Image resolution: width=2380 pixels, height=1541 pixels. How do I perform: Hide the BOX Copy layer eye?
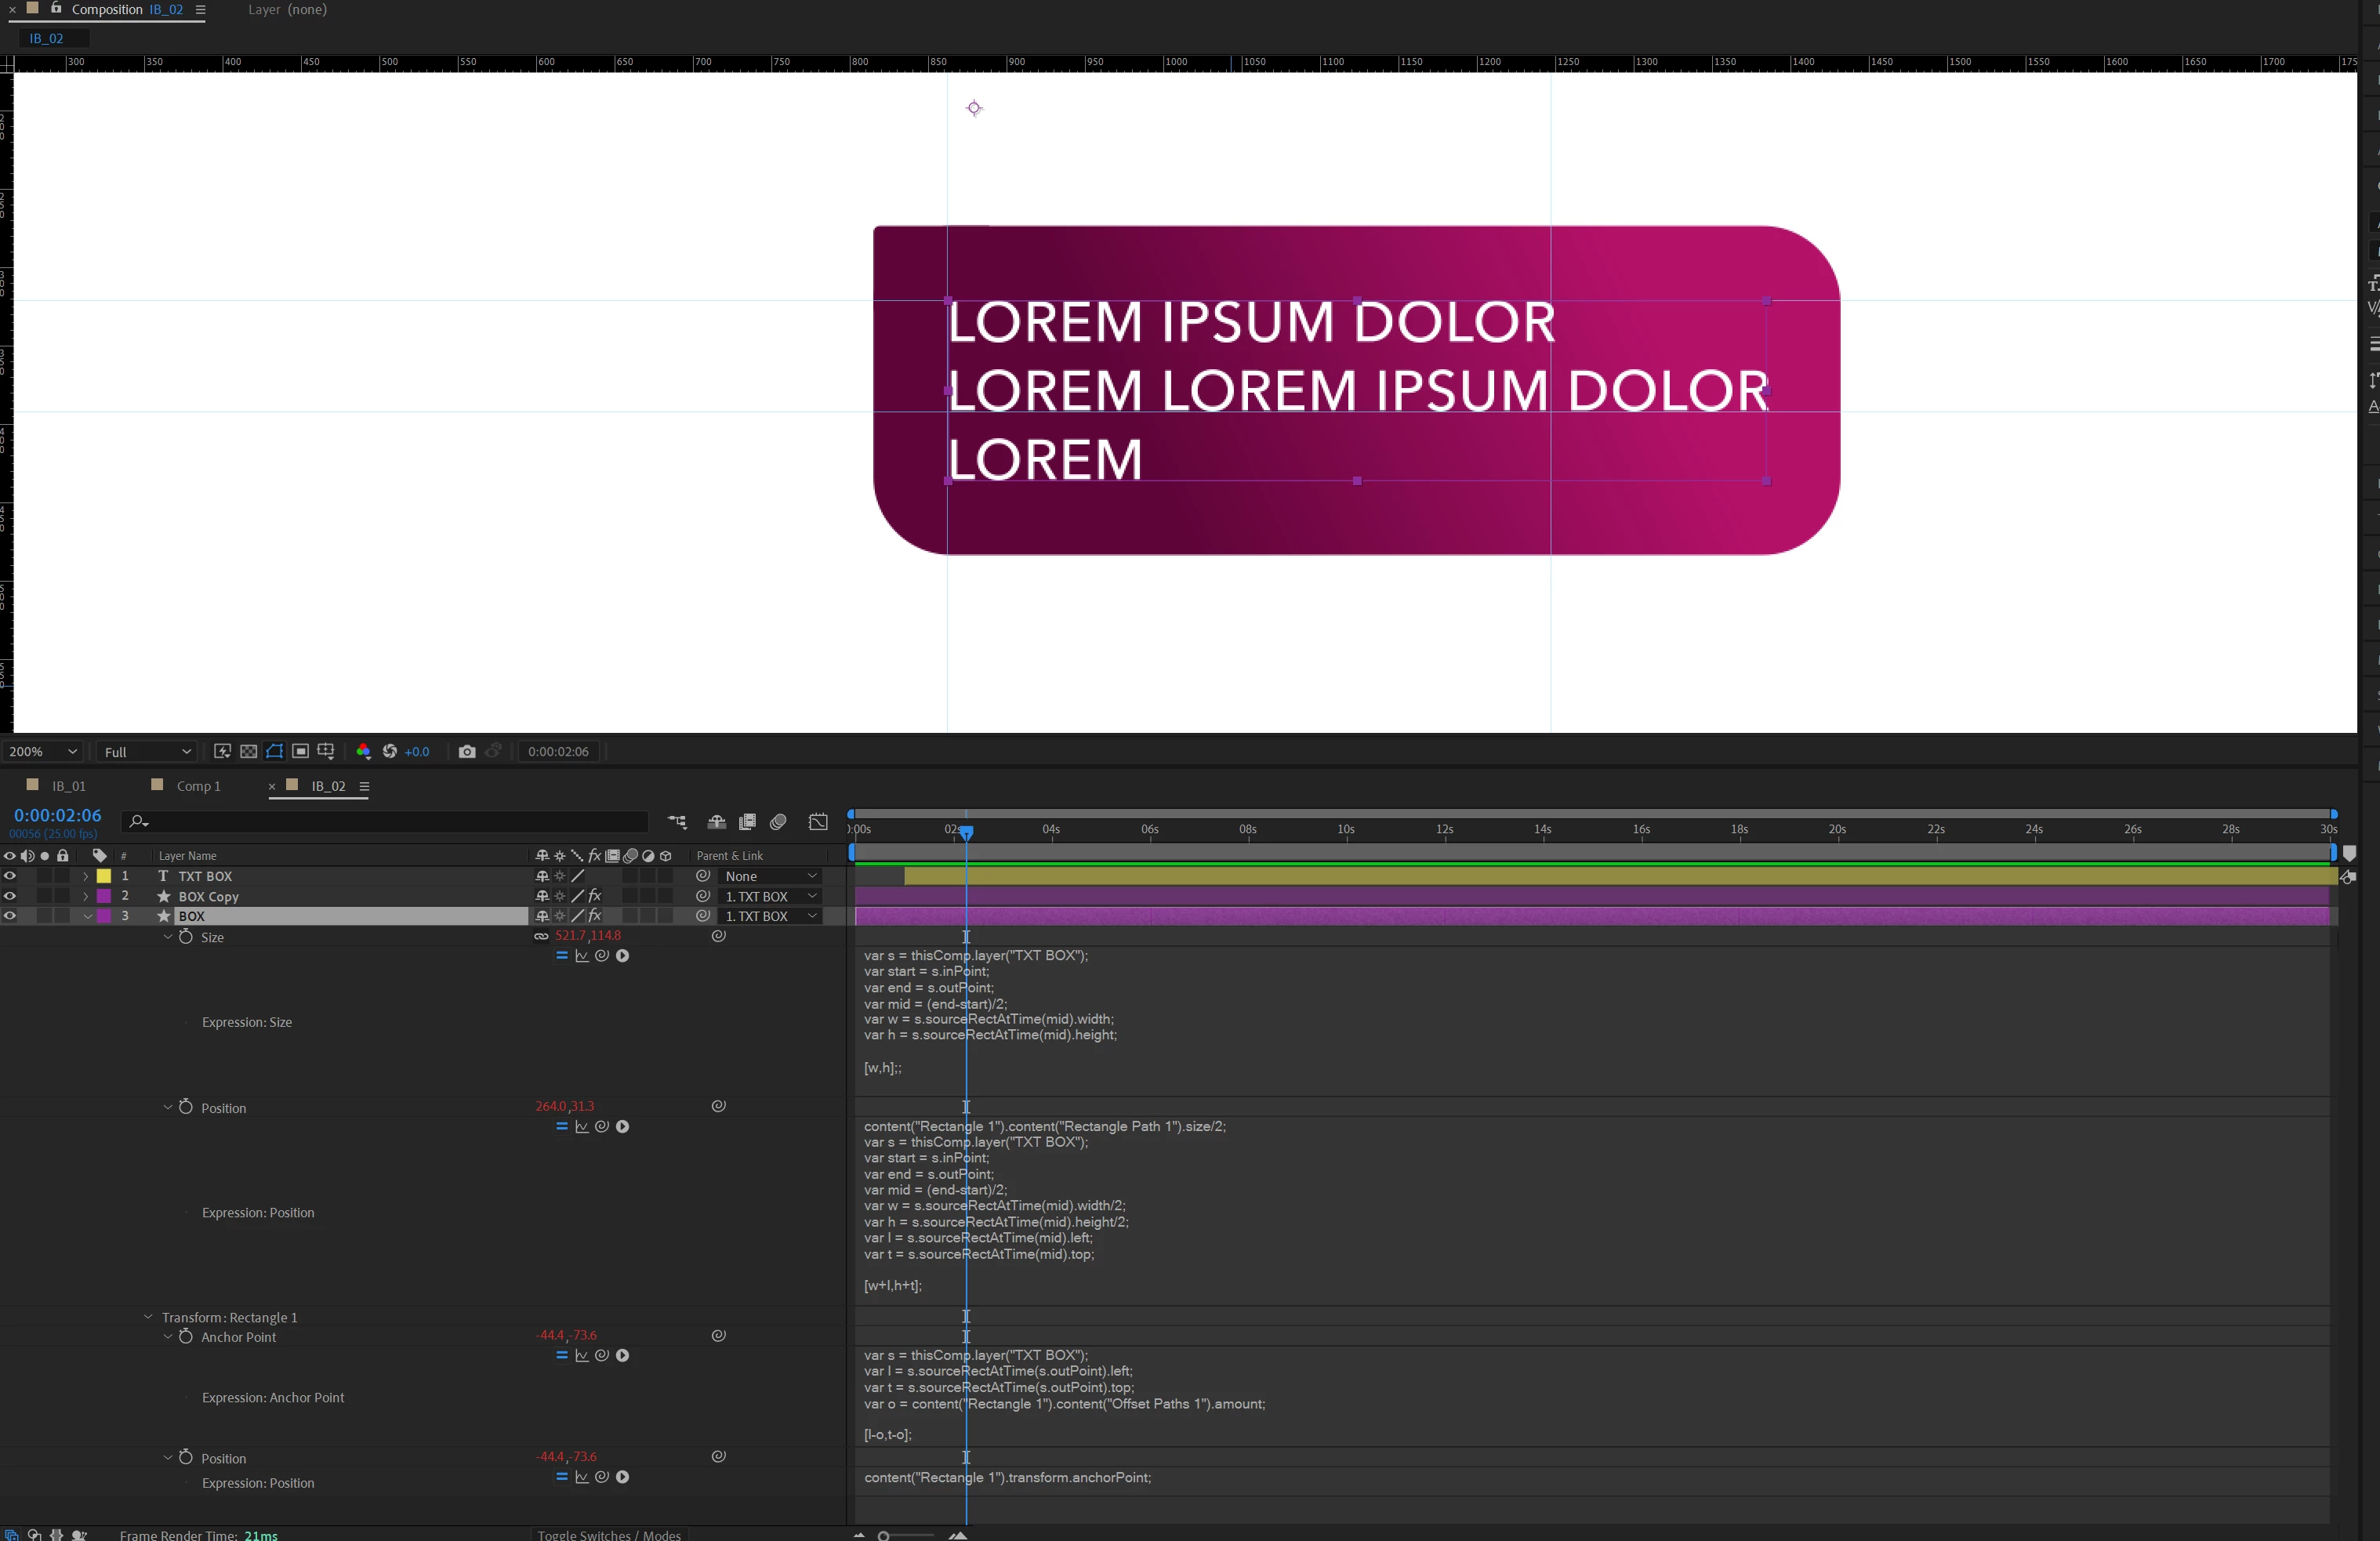click(10, 896)
